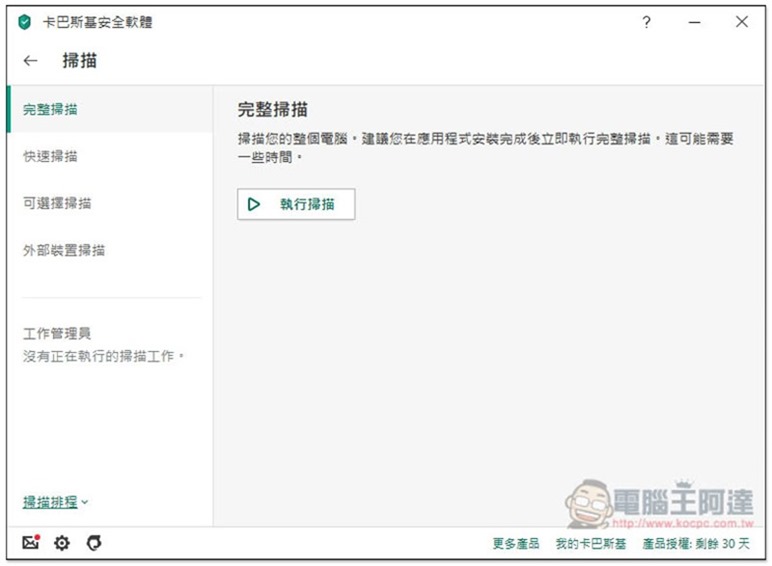The width and height of the screenshot is (772, 566).
Task: Open the 工作管理員 link
Action: [57, 333]
